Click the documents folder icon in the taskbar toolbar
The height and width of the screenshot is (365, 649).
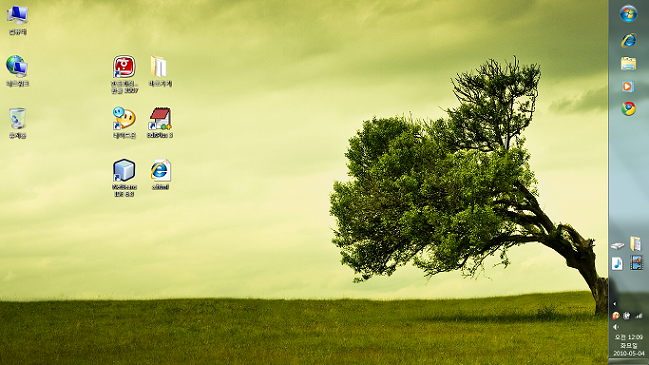pos(636,244)
